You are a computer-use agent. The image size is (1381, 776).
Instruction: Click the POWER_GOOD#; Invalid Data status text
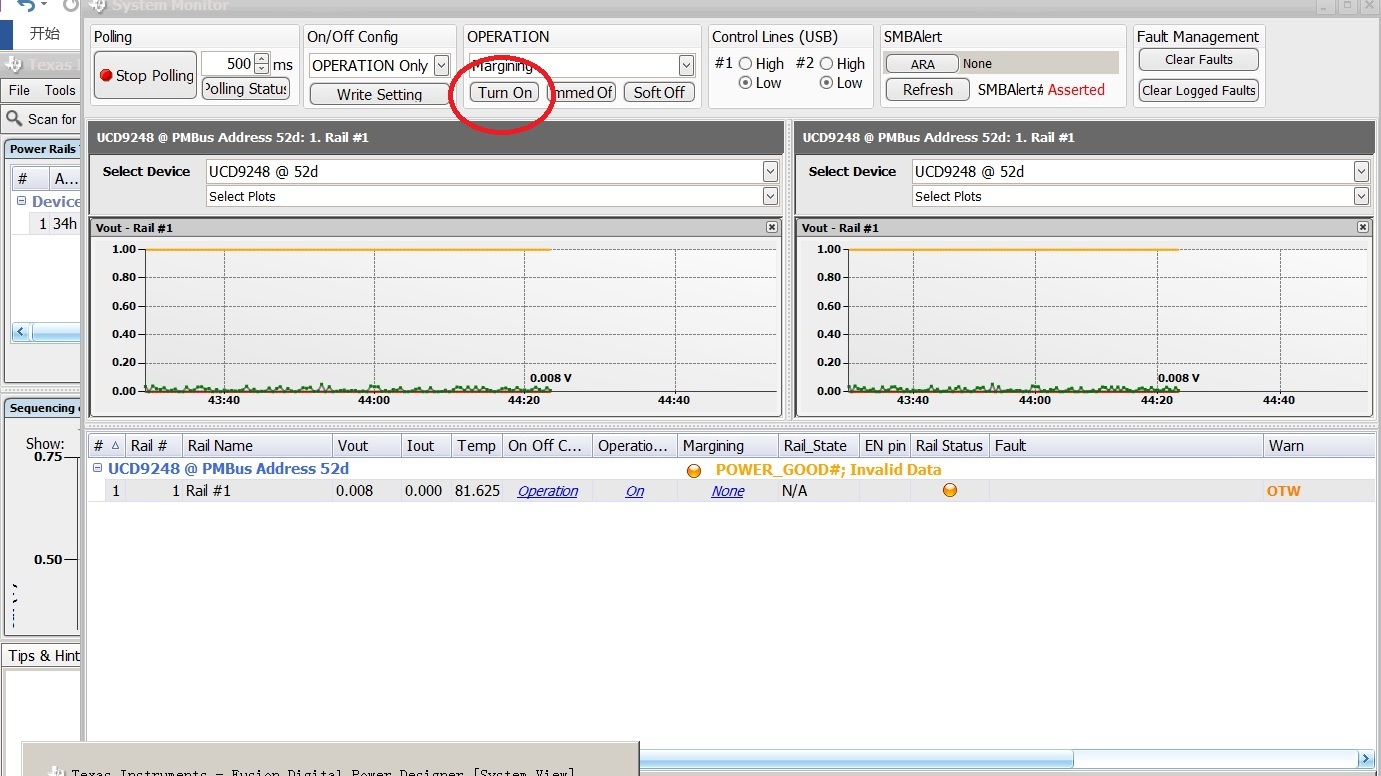click(x=829, y=469)
